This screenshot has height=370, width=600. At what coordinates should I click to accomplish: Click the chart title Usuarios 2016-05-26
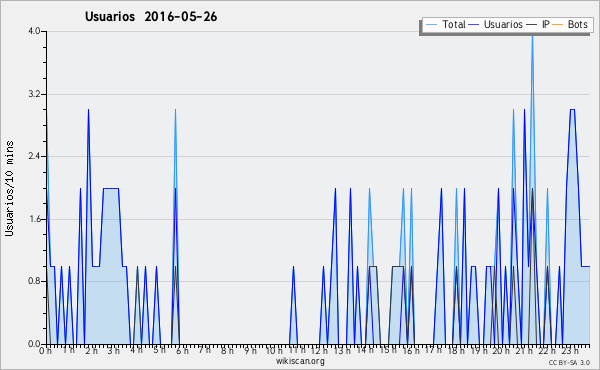pos(151,16)
